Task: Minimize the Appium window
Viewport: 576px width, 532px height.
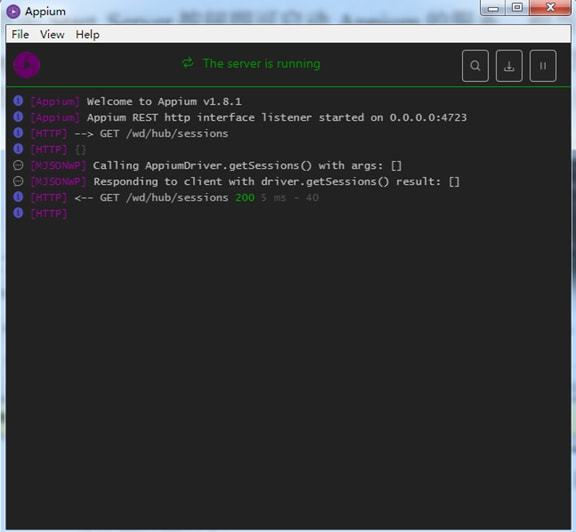Action: 493,8
